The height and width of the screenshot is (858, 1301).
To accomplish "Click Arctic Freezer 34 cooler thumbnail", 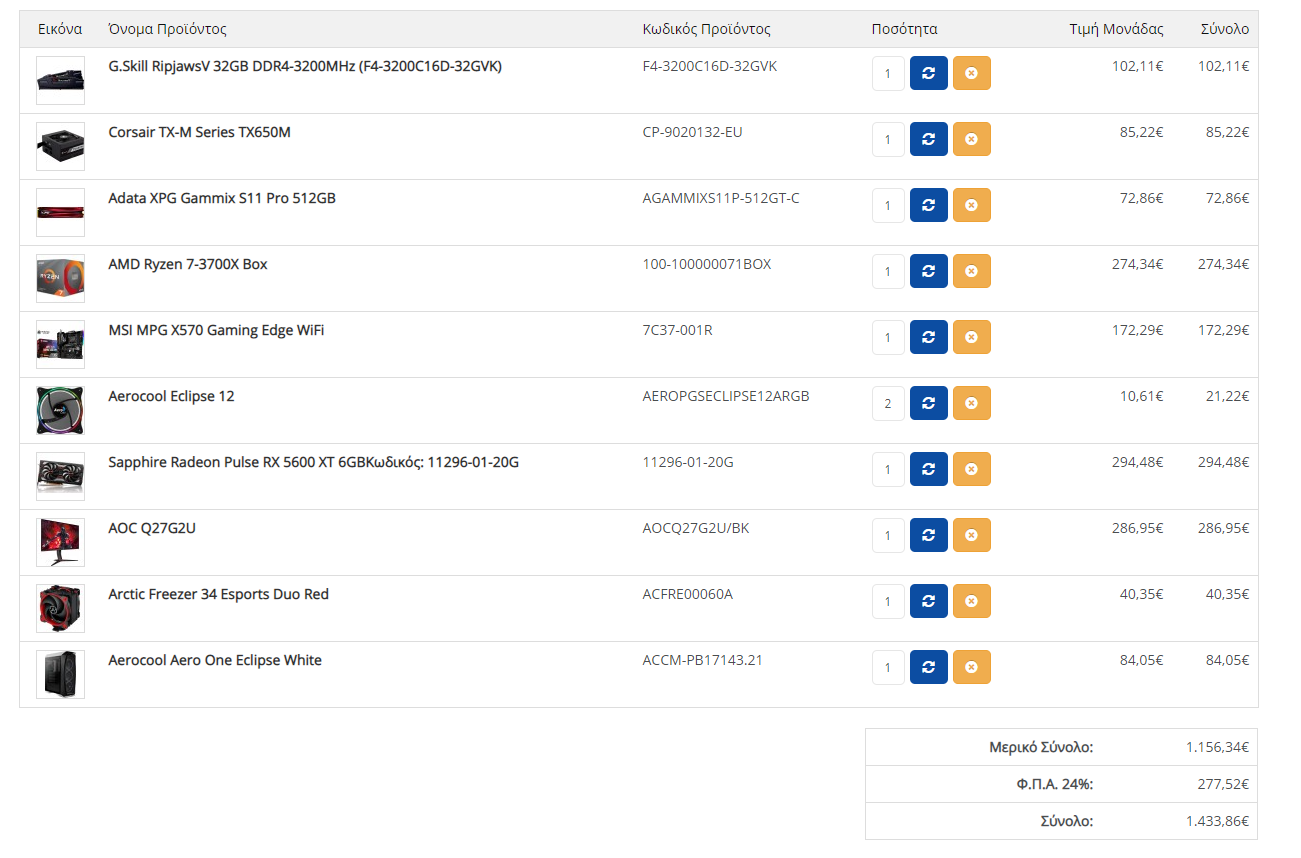I will click(60, 608).
